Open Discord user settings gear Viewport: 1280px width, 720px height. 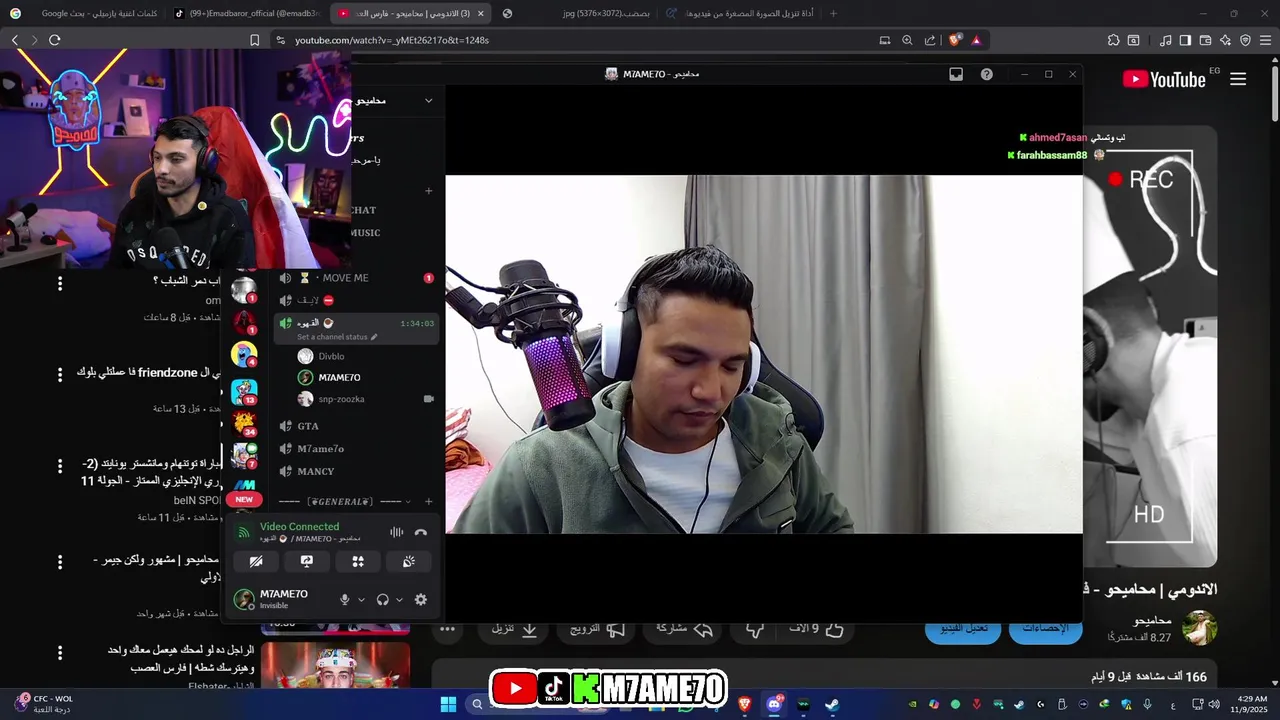(421, 599)
